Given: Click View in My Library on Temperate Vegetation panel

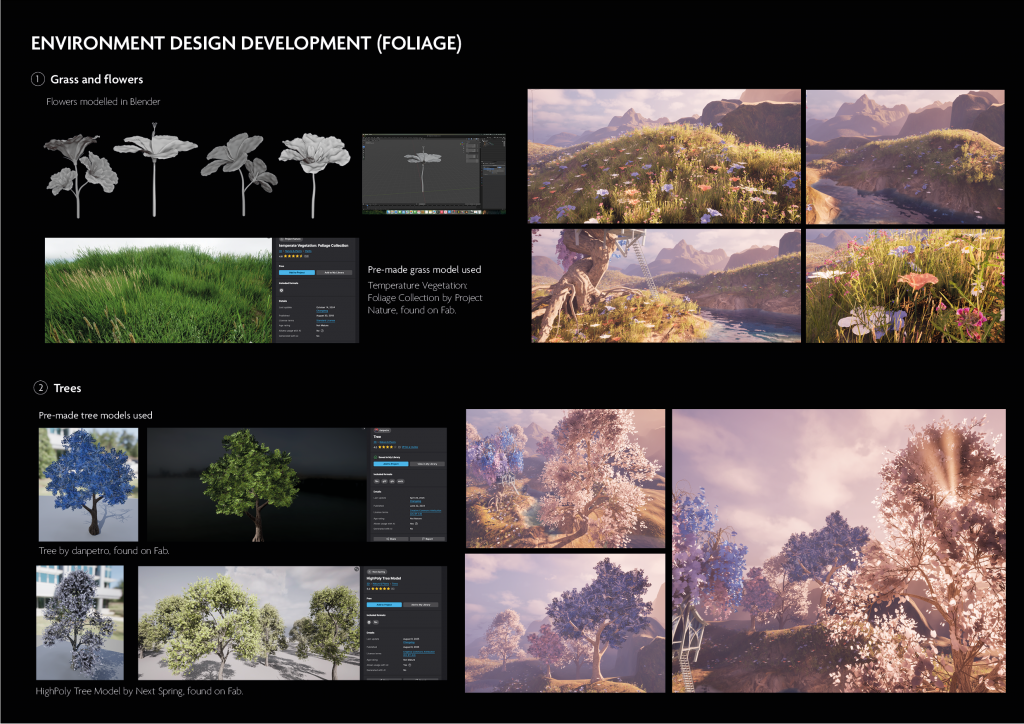Looking at the screenshot, I should (x=333, y=271).
